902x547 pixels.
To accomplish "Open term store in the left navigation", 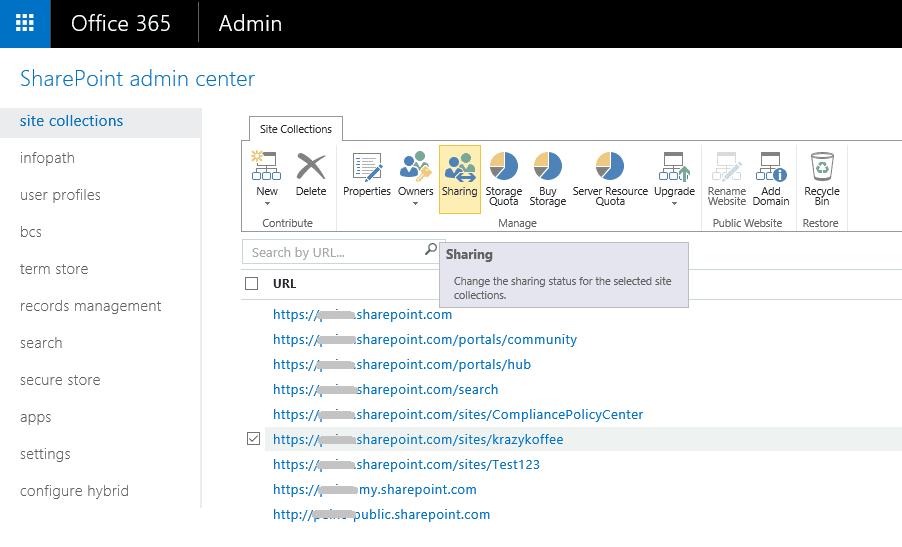I will 54,269.
